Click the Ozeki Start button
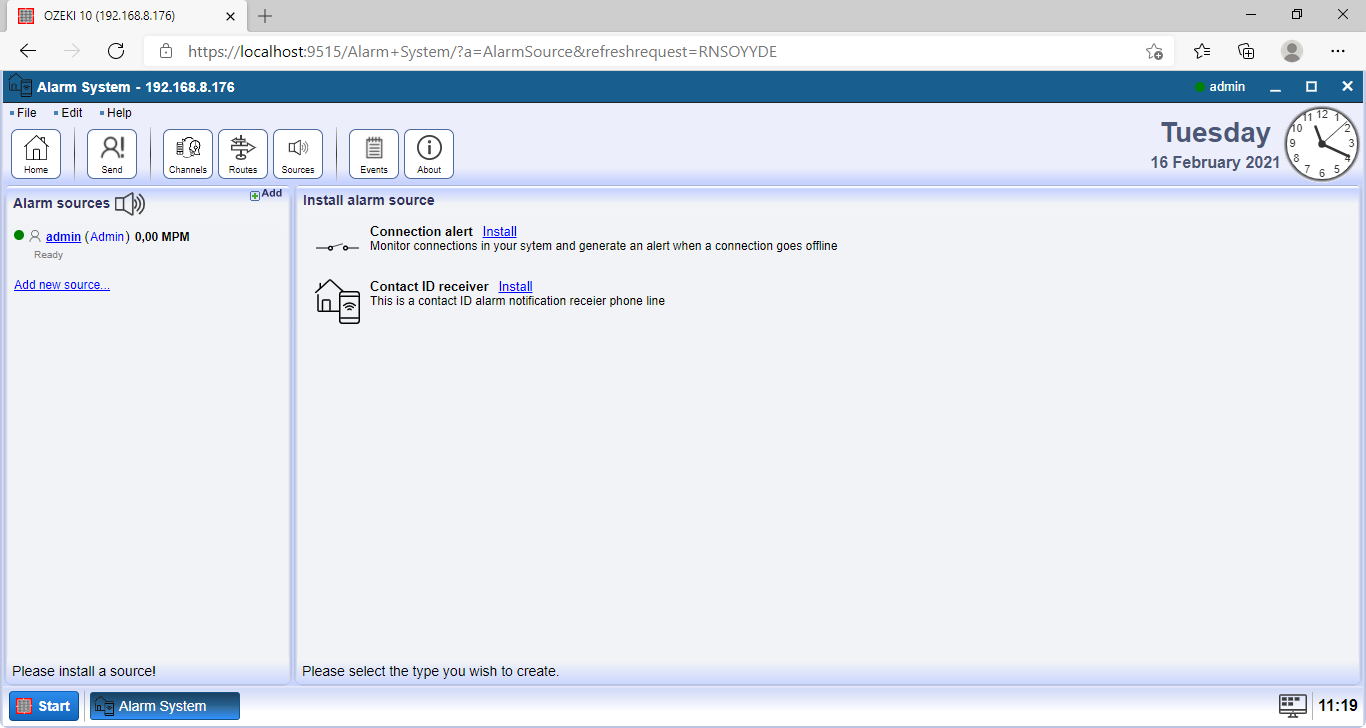Screen dimensions: 1366x728 coord(44,706)
